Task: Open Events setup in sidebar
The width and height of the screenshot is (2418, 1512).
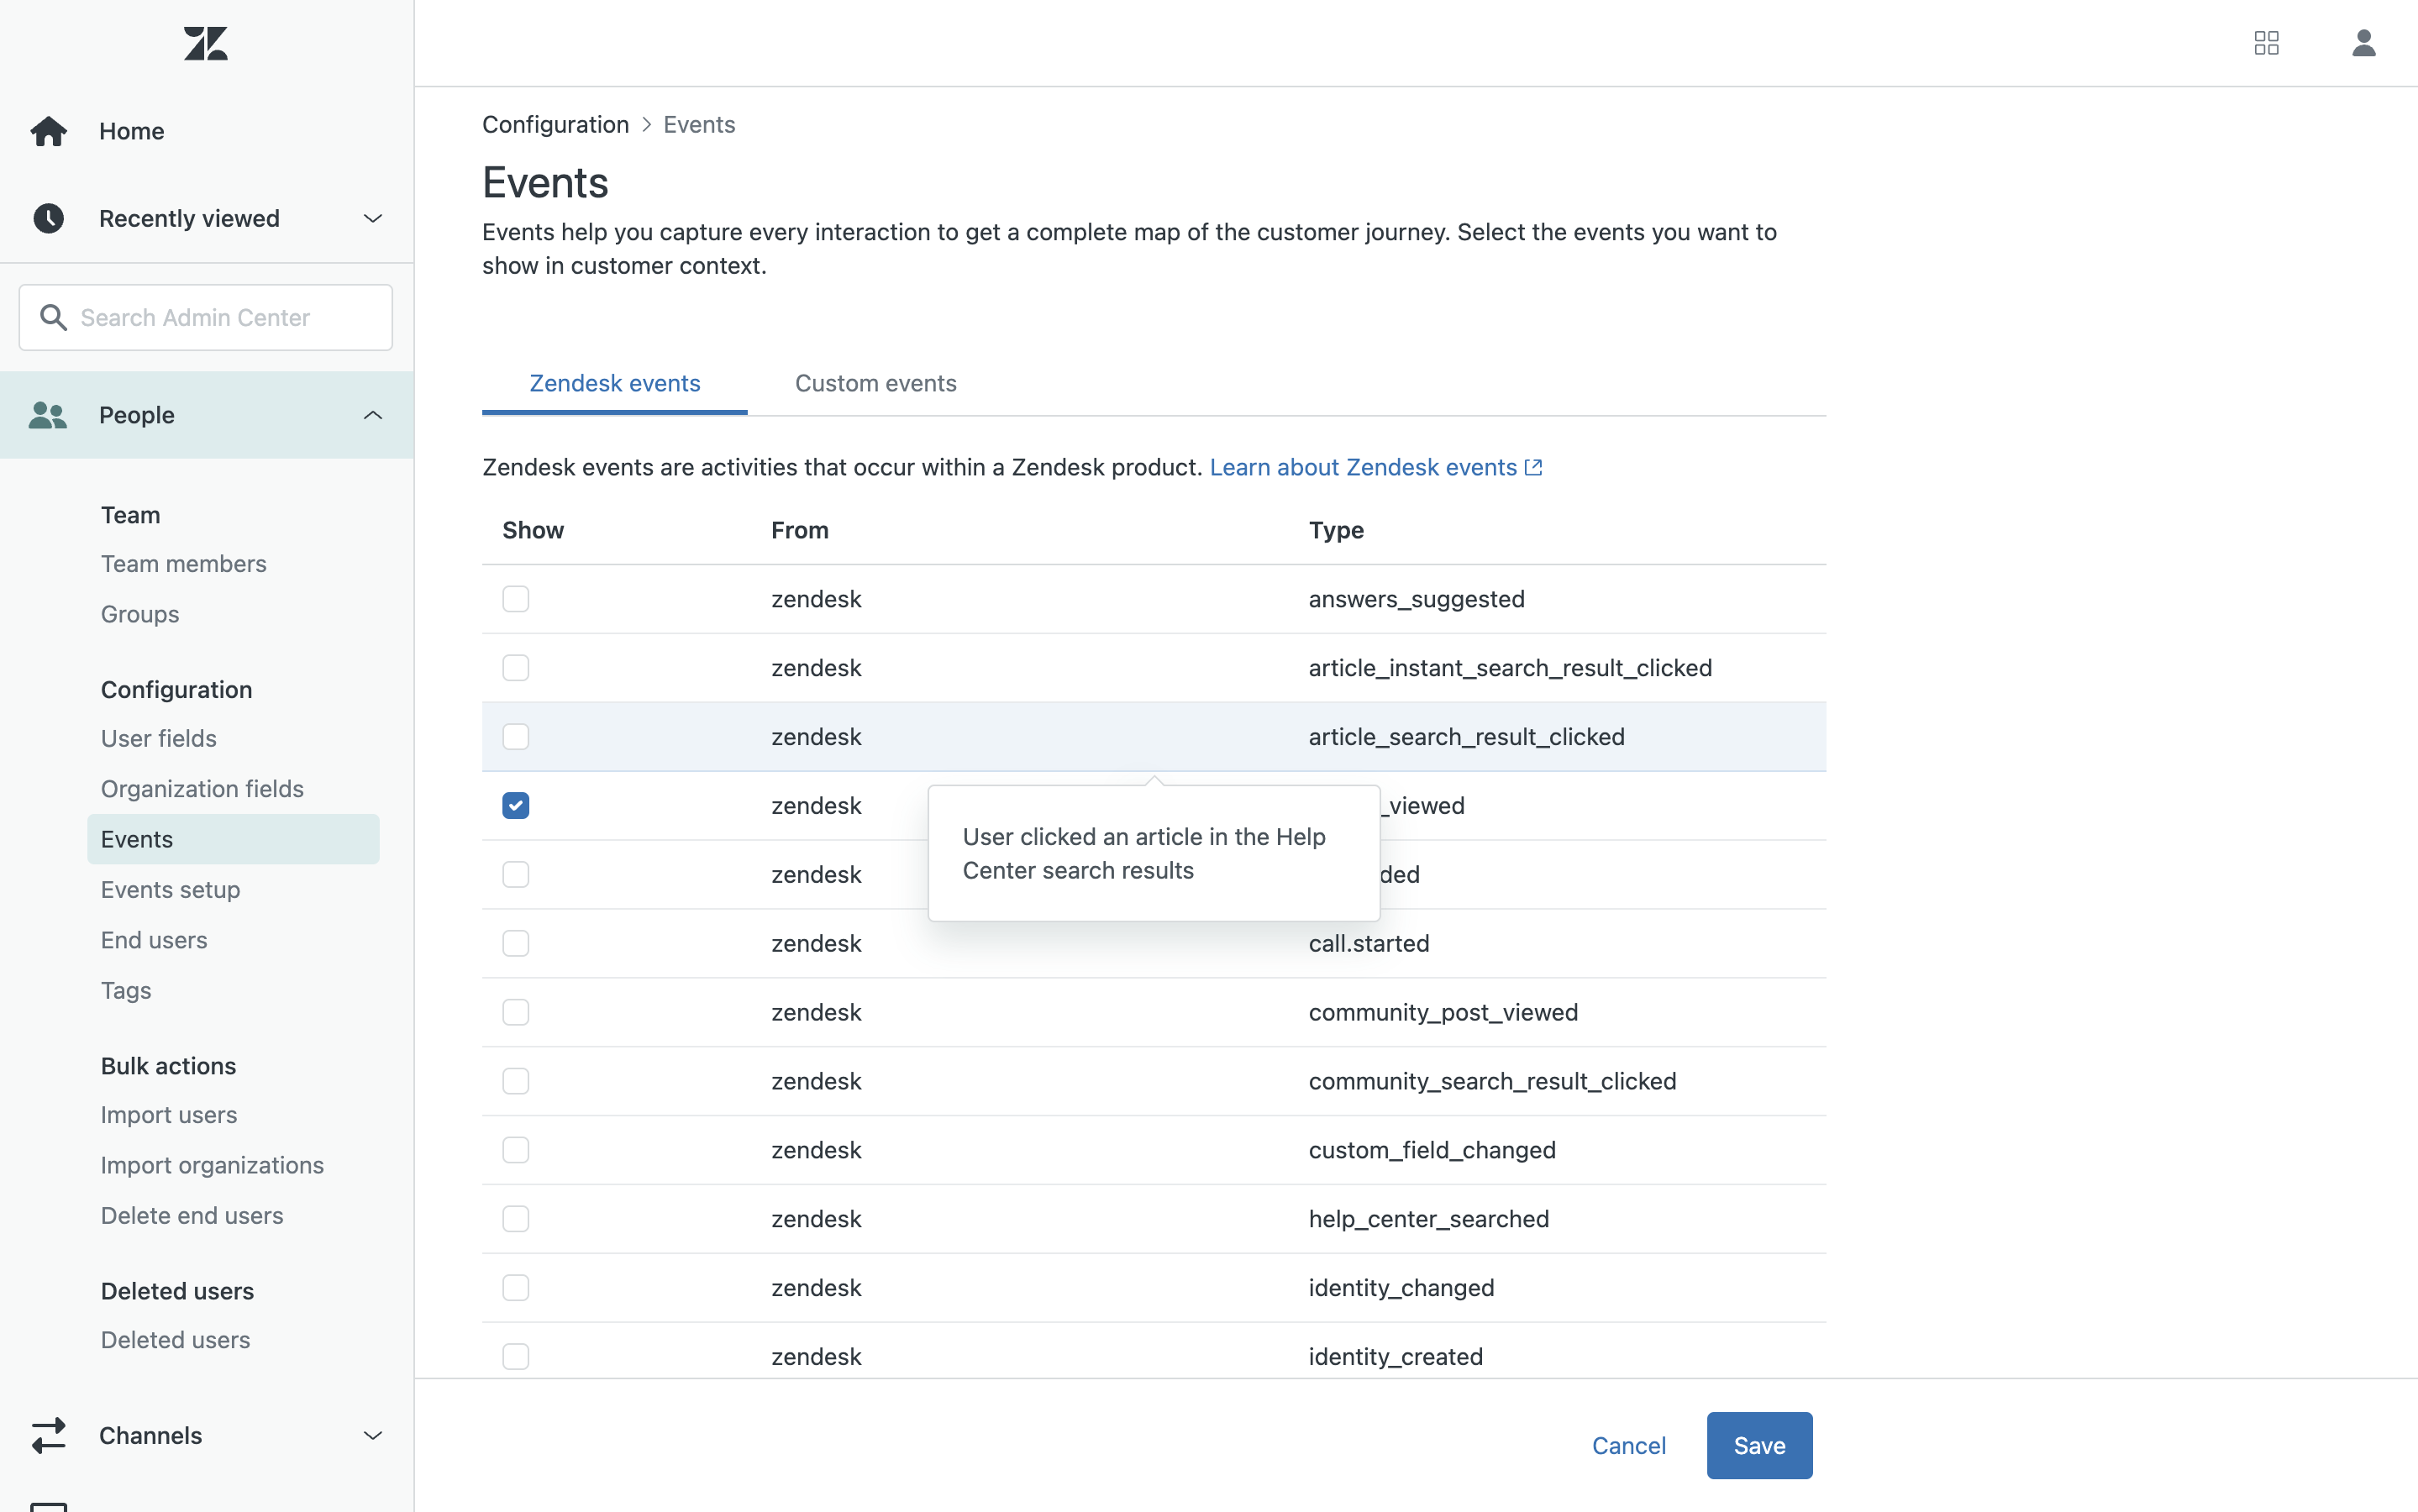Action: tap(170, 889)
